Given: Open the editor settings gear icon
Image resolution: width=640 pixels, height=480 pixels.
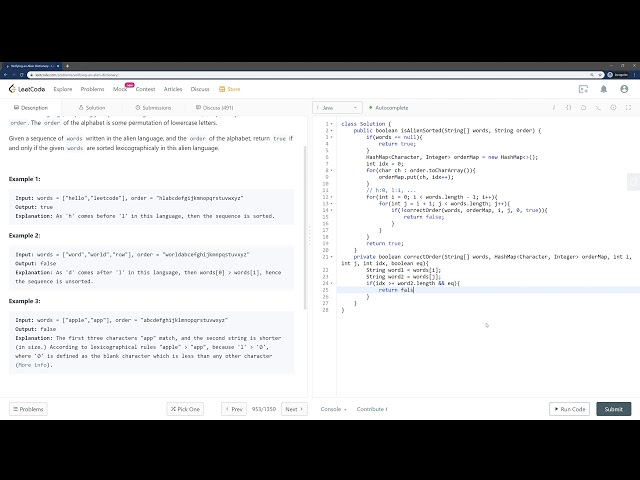Looking at the screenshot, I should coord(613,108).
